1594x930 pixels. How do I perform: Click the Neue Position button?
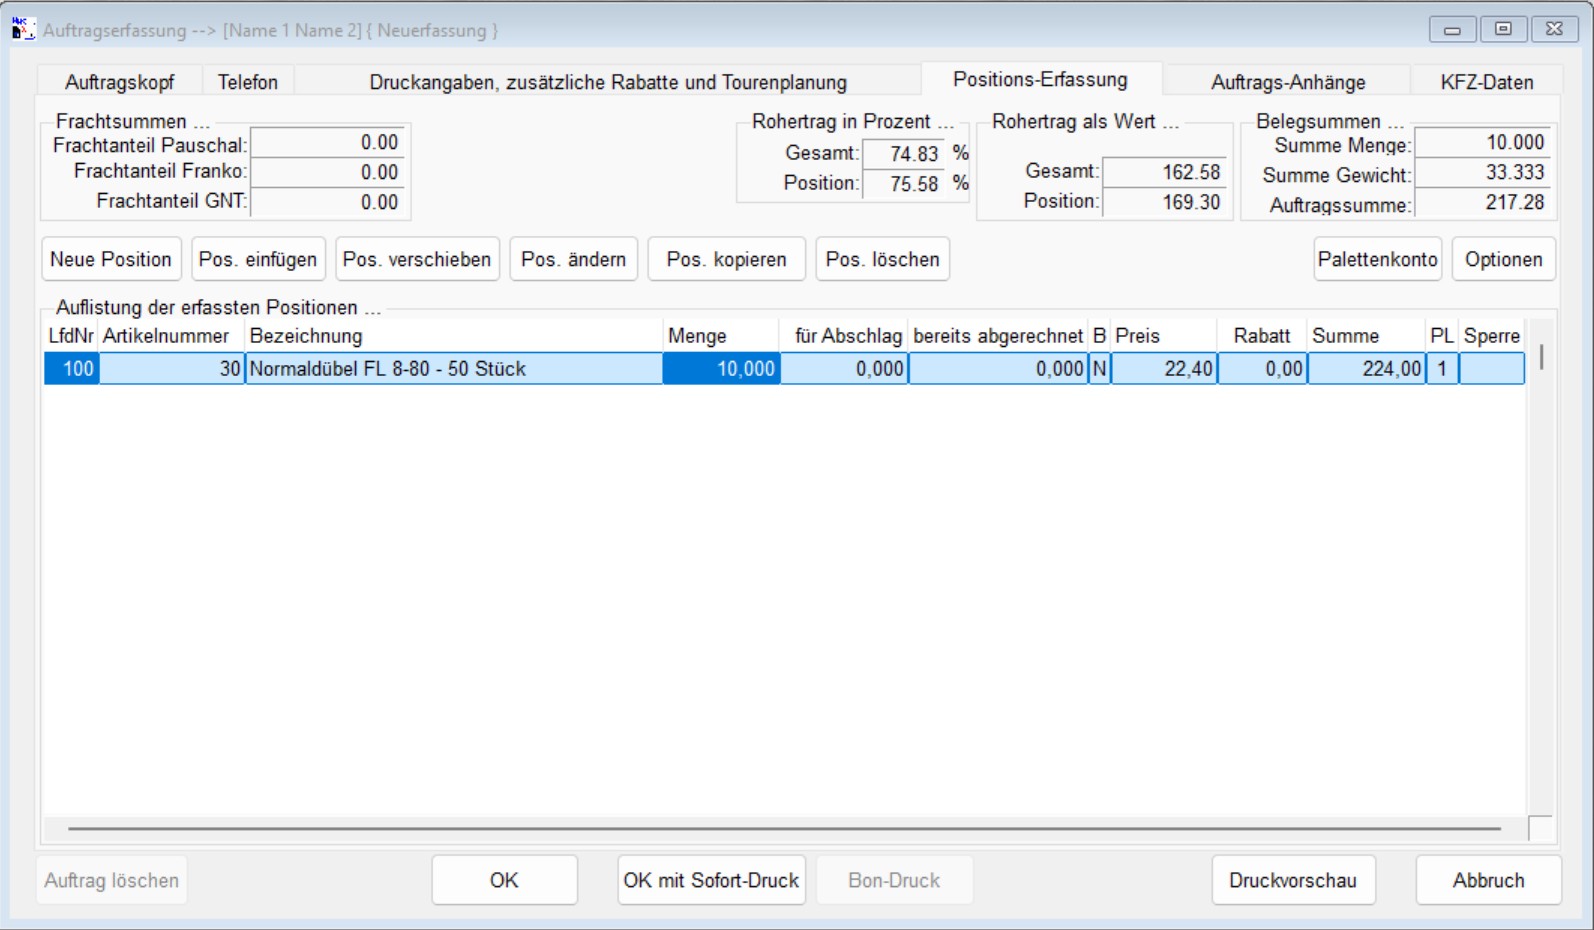111,259
